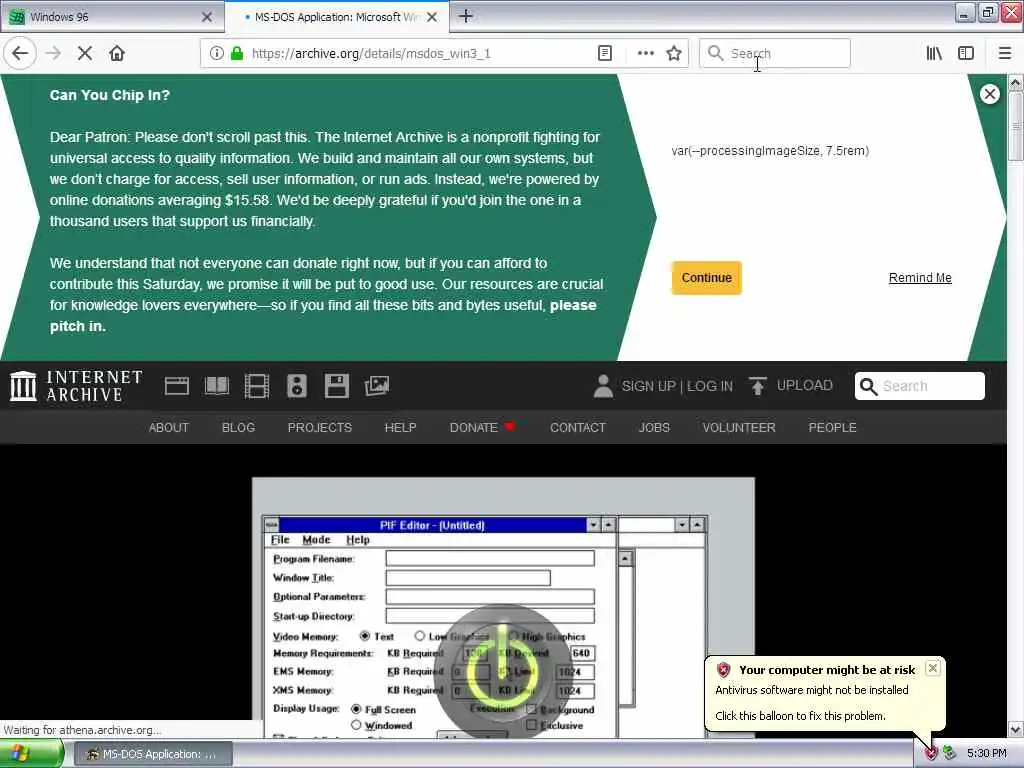Select the MS-DOS Application tab
This screenshot has height=768, width=1024.
coord(336,17)
